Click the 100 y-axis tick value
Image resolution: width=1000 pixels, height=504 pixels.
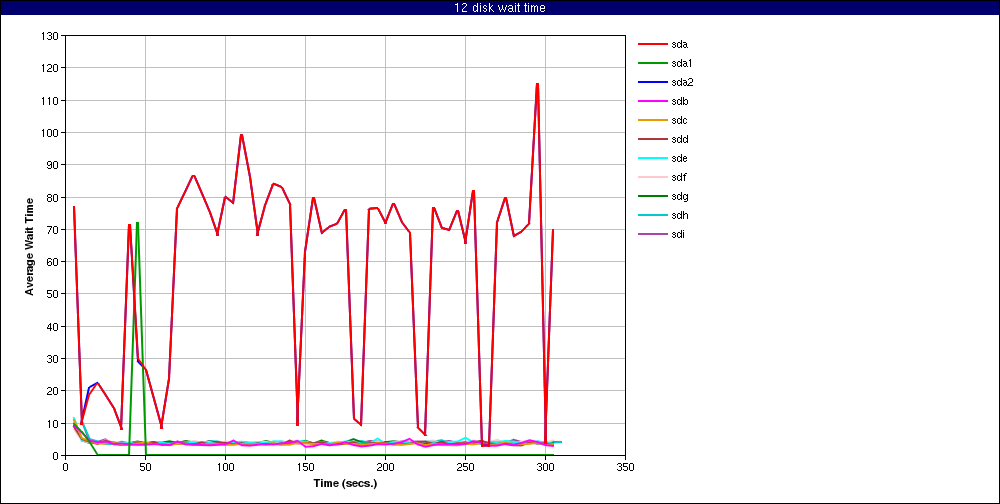(52, 133)
